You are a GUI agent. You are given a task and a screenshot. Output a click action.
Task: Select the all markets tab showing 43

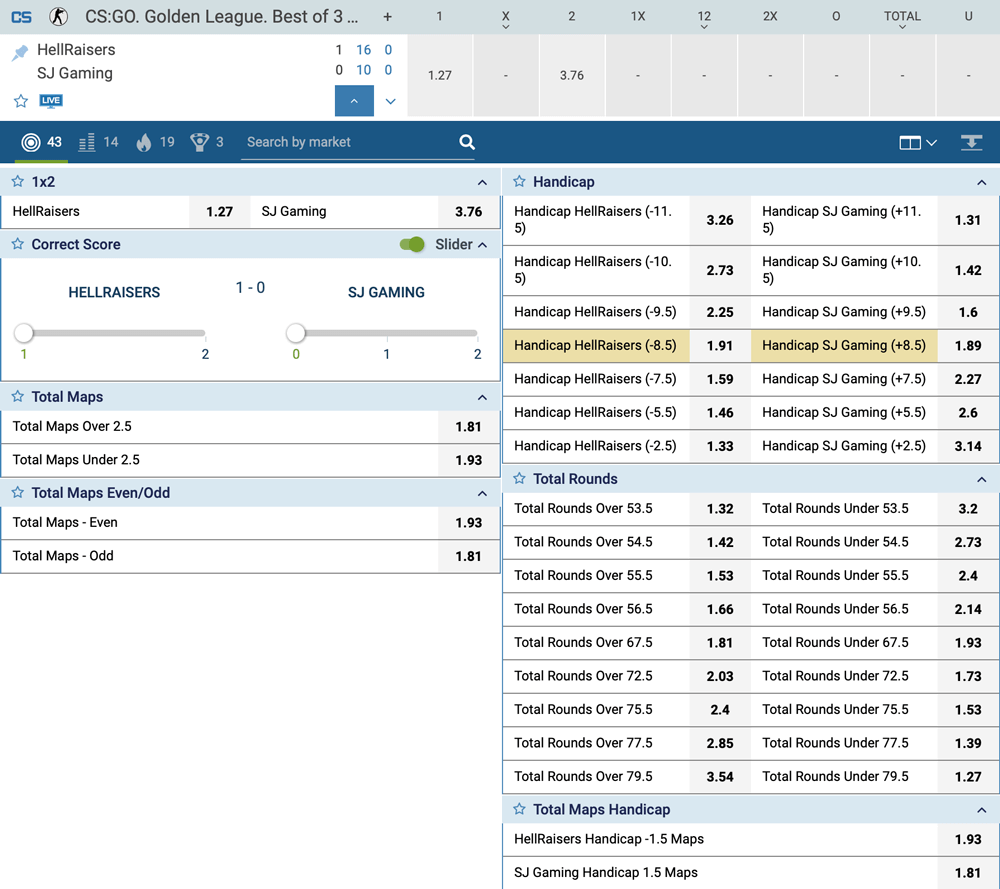41,142
